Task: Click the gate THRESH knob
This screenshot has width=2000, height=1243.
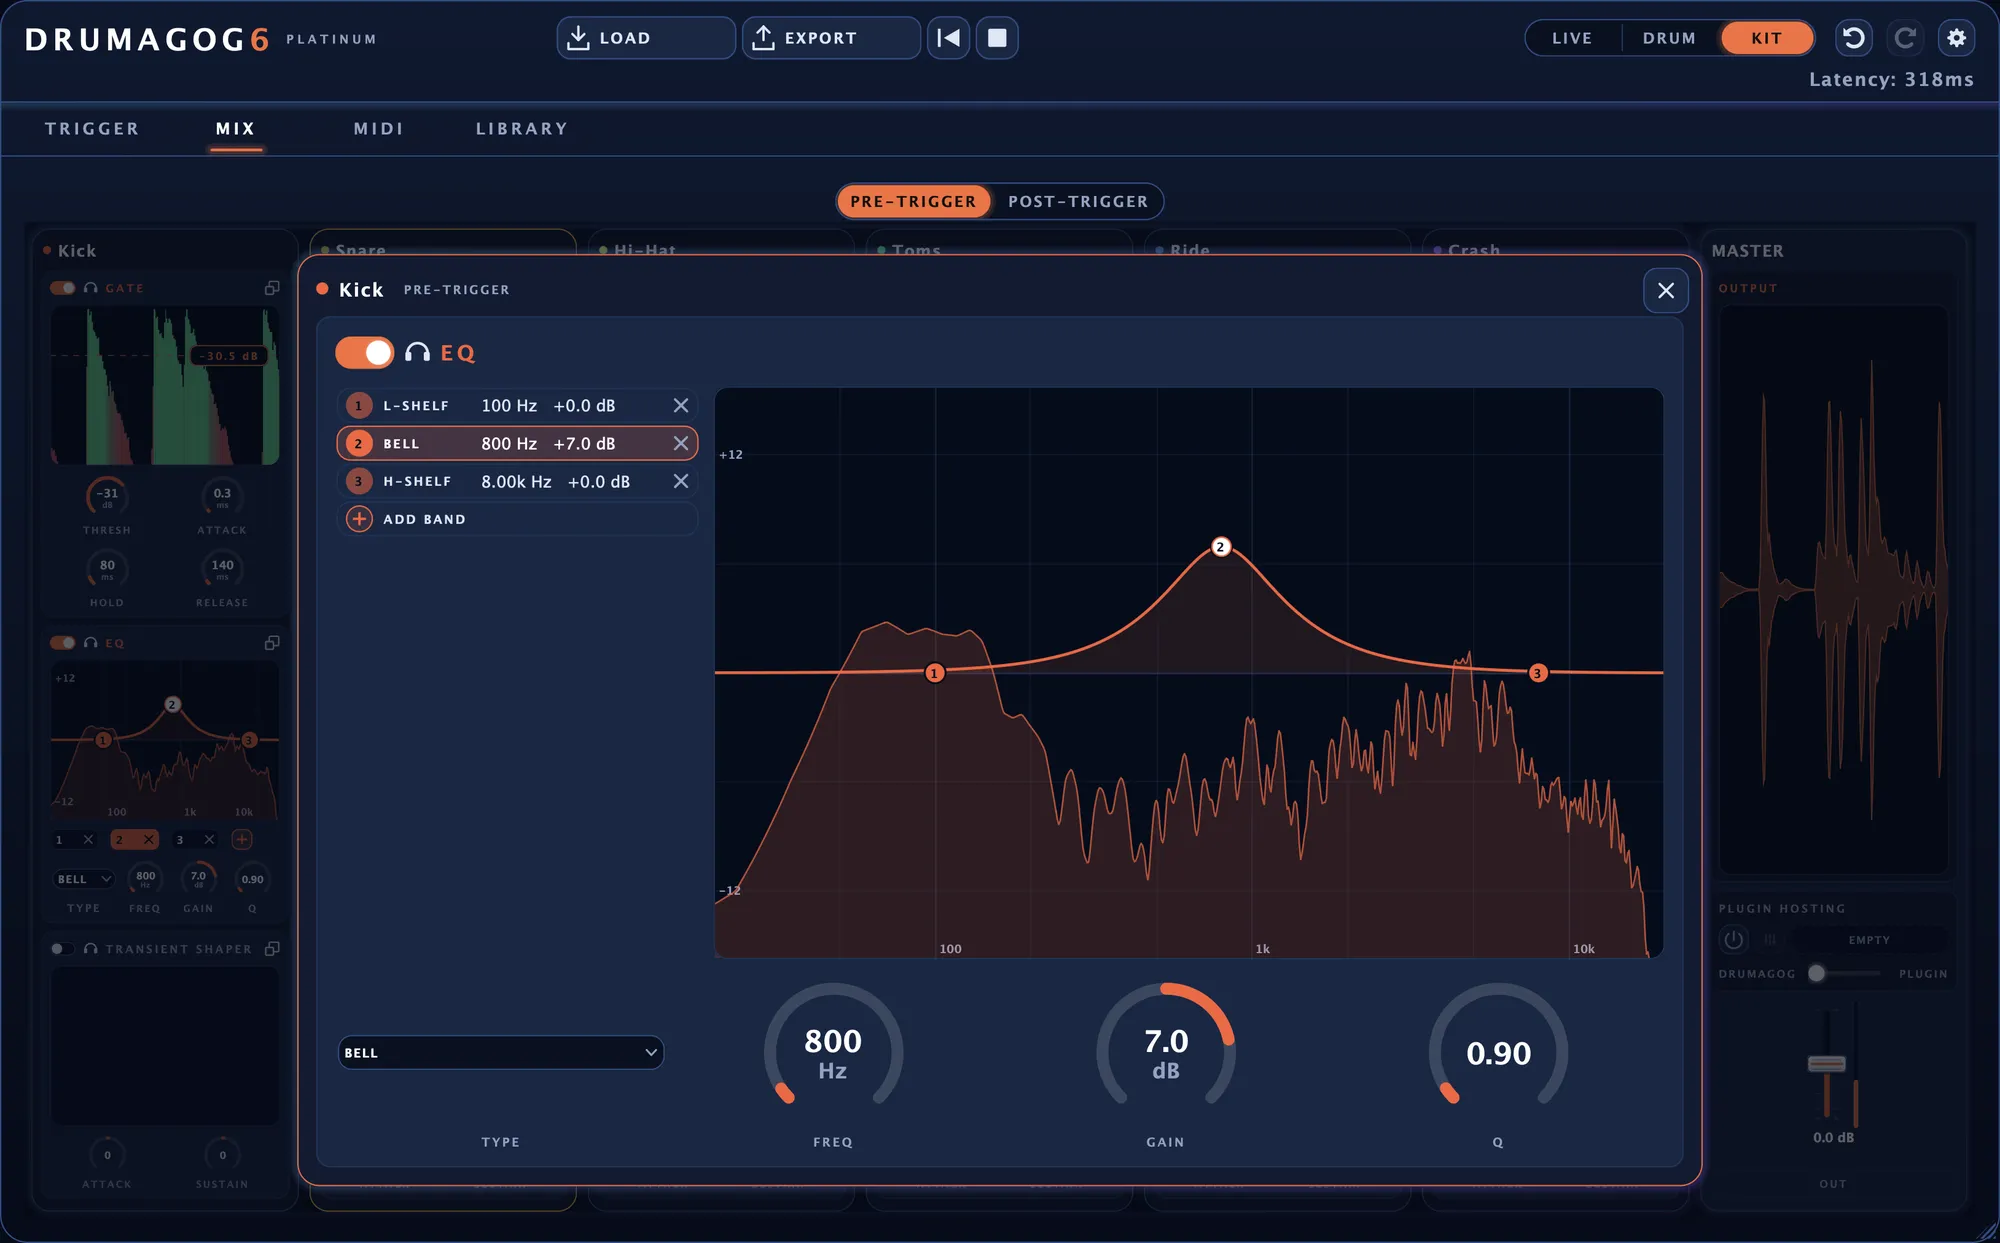Action: pyautogui.click(x=107, y=495)
